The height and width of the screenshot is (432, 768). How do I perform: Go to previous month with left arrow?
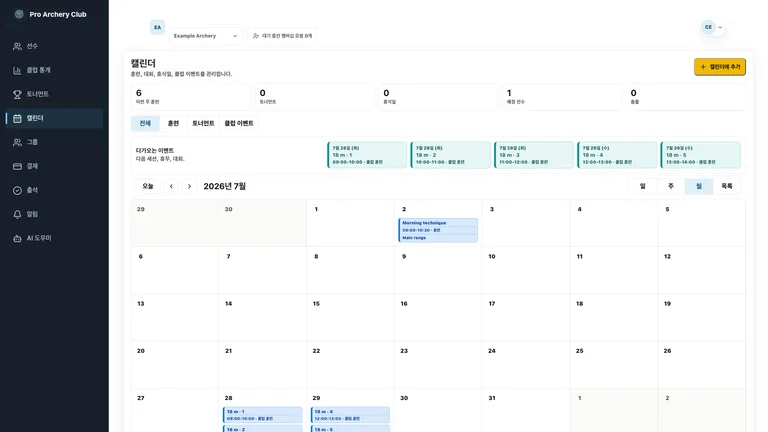tap(171, 186)
